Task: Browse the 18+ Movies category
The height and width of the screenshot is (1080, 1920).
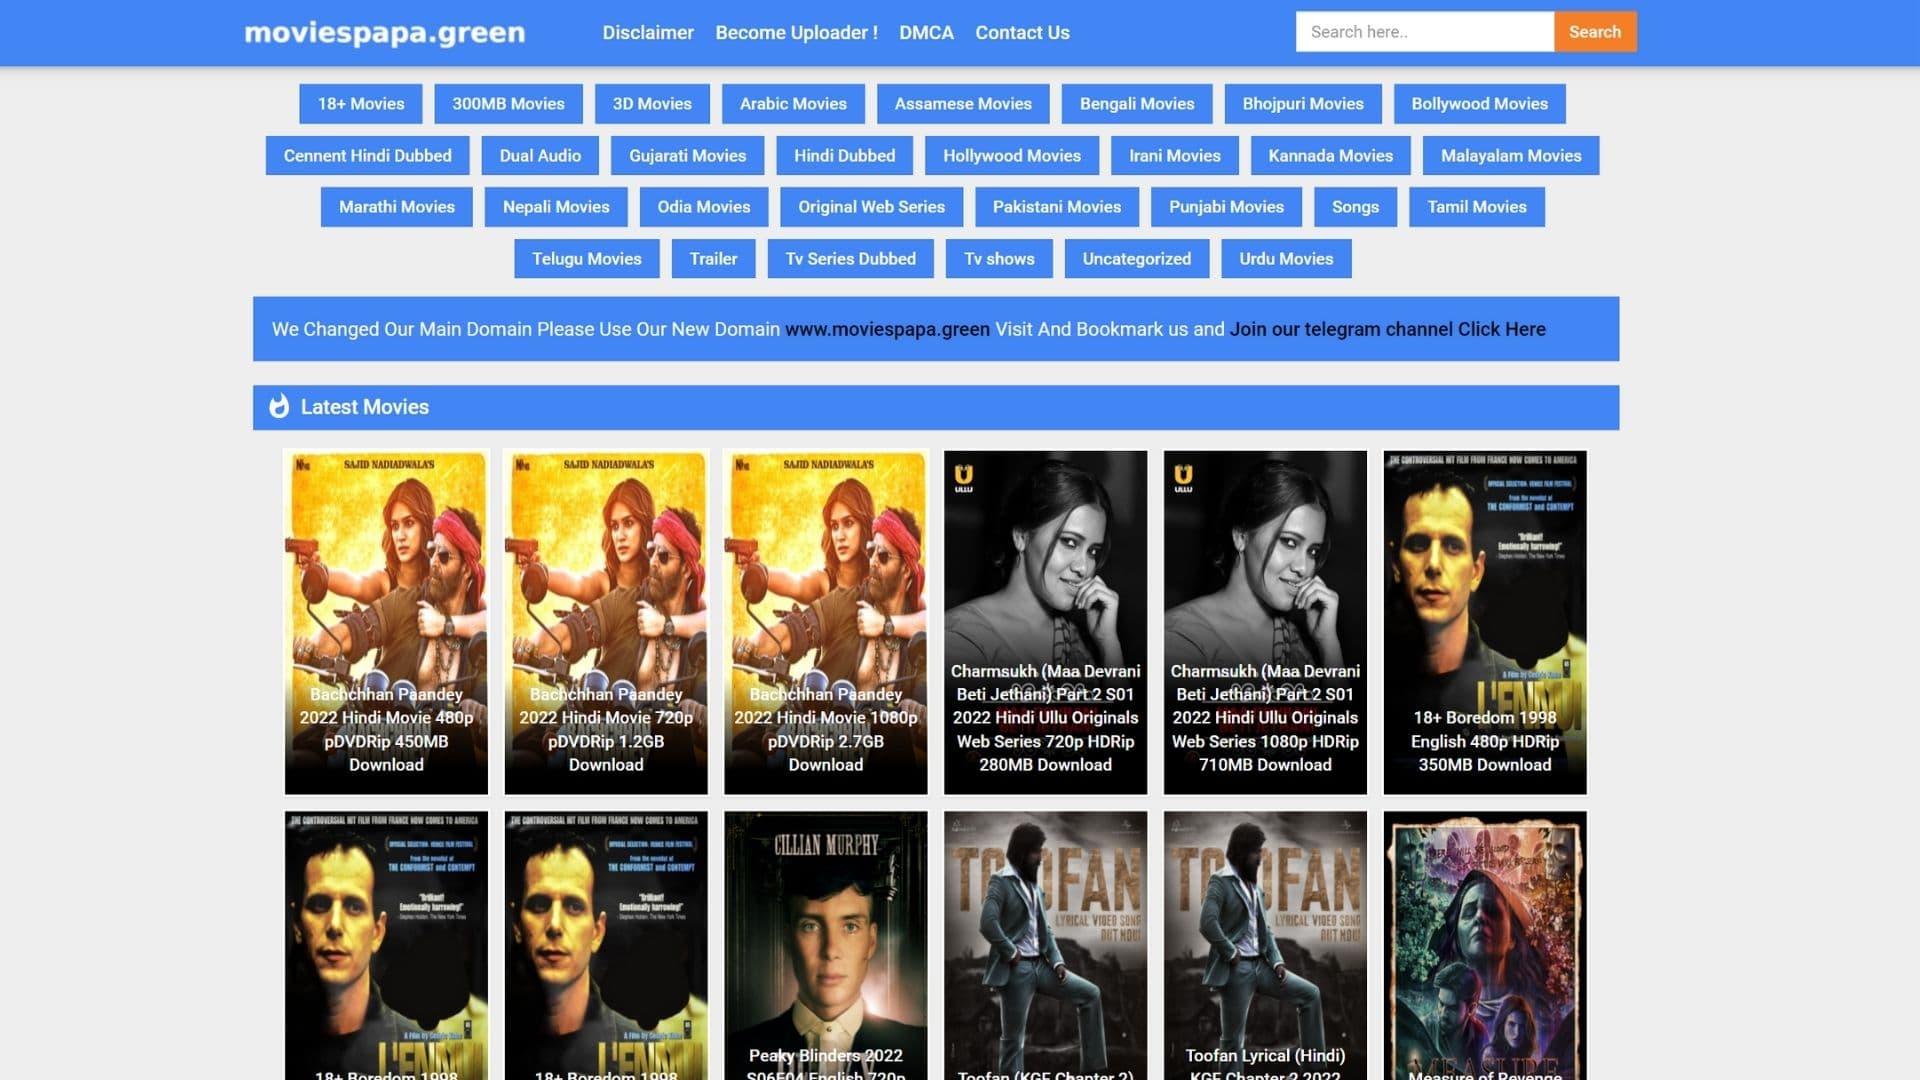Action: click(361, 104)
